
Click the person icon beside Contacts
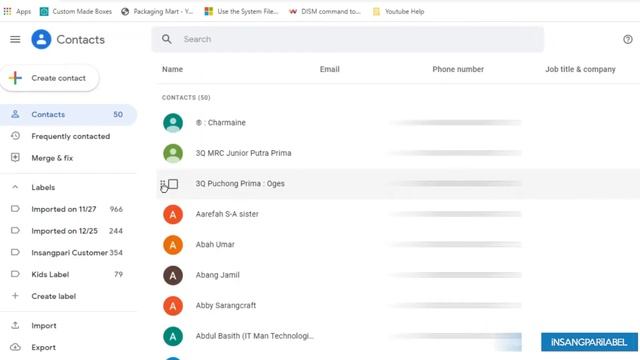15,114
